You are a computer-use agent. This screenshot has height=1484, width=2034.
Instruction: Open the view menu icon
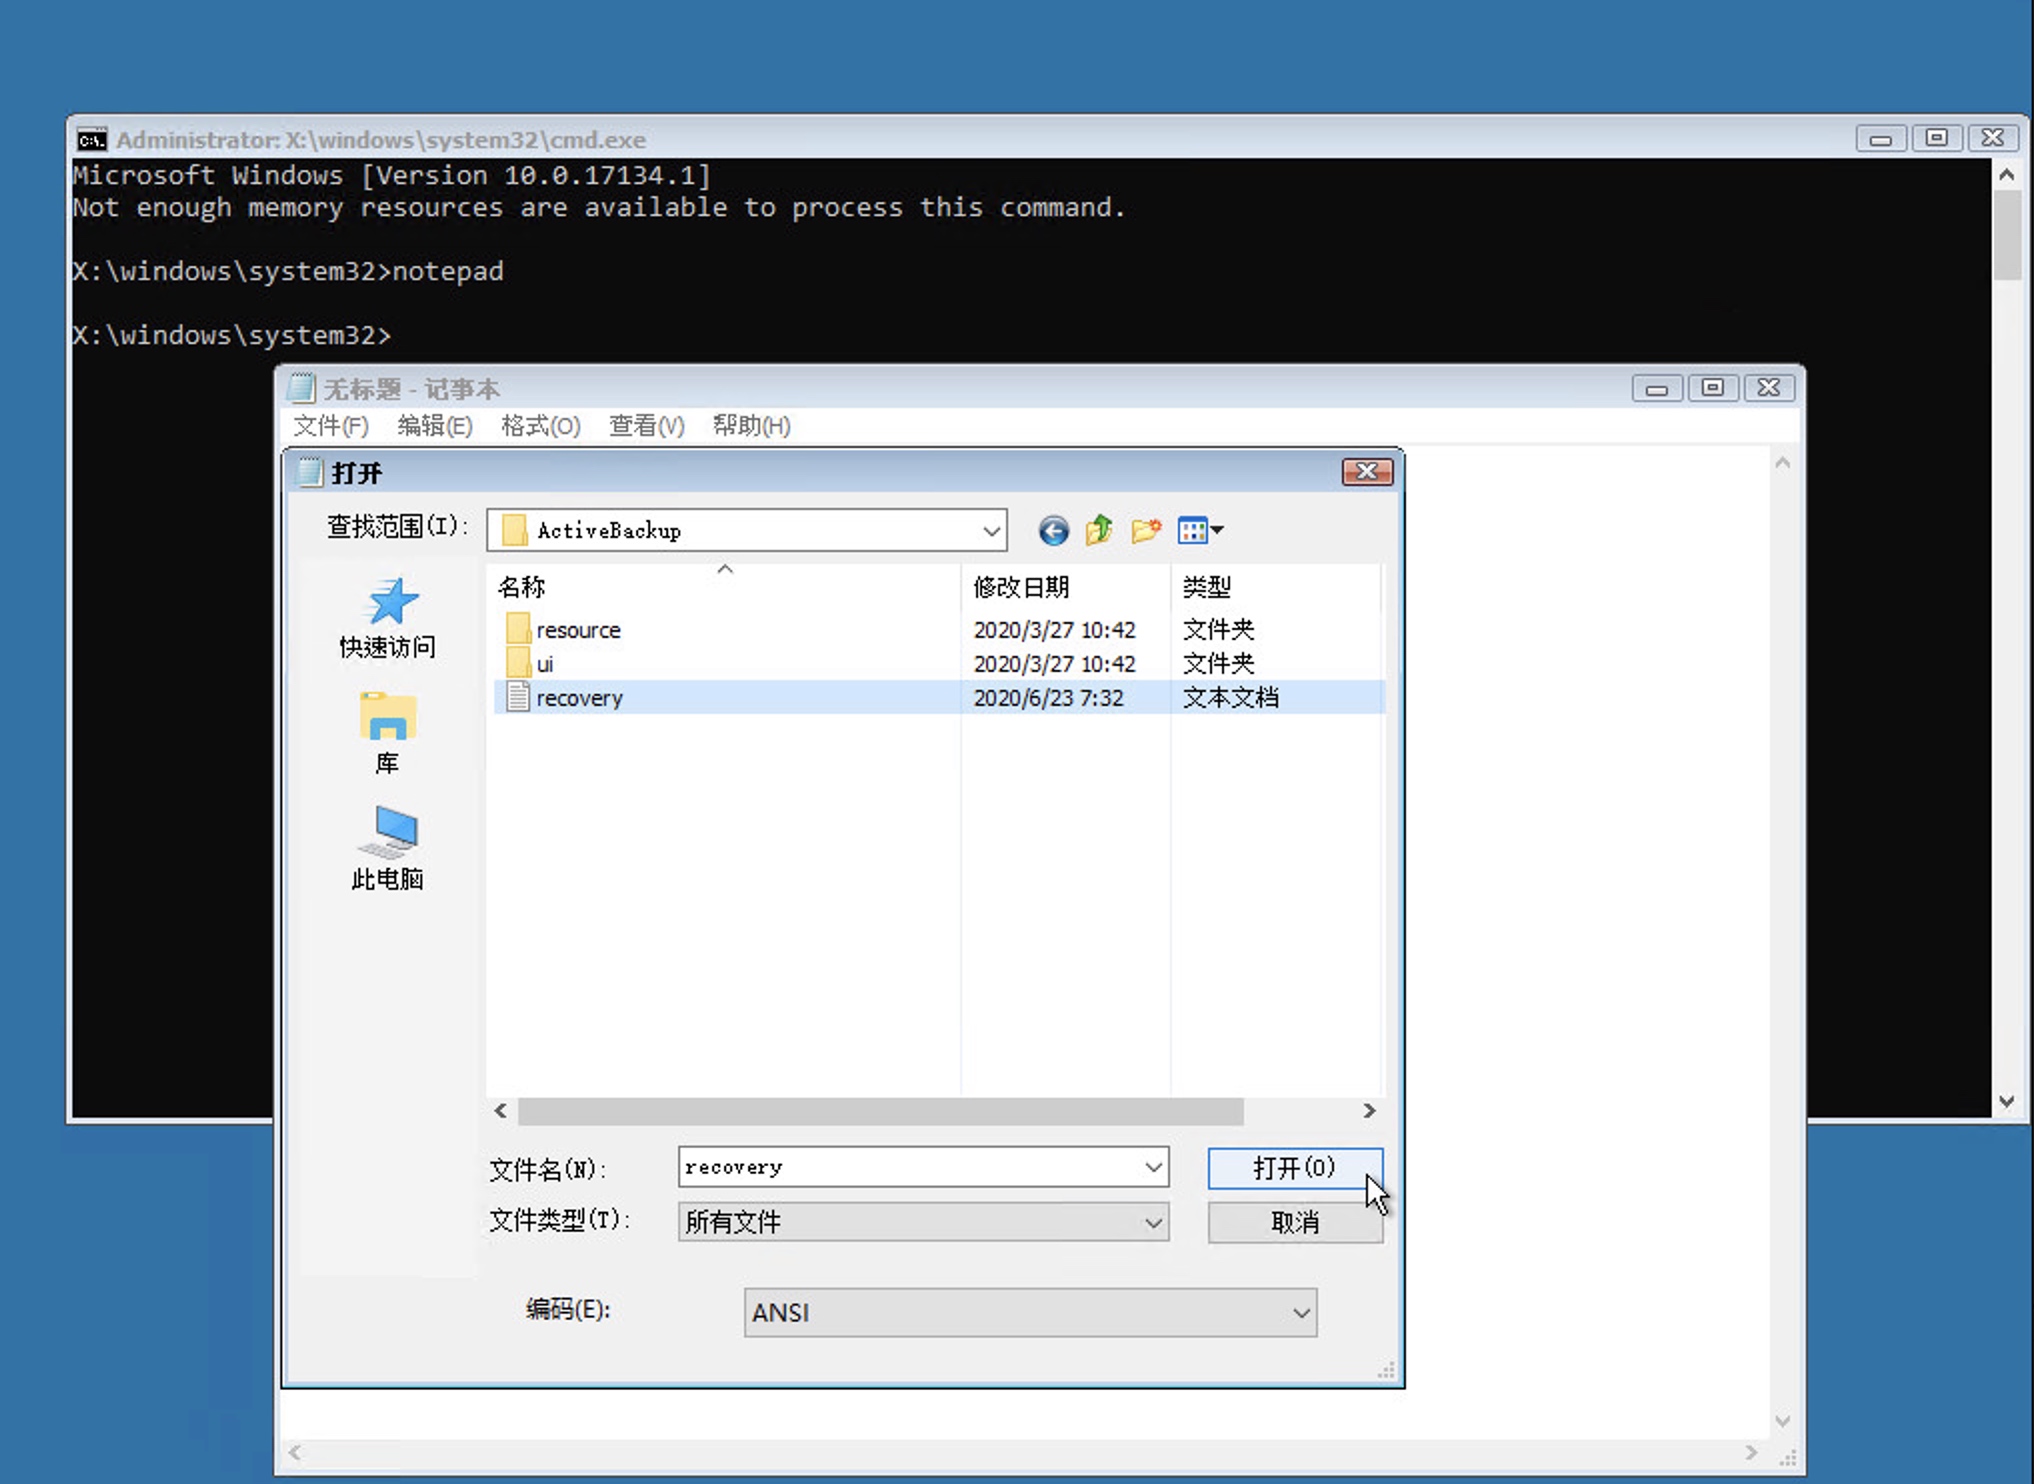(x=1200, y=531)
